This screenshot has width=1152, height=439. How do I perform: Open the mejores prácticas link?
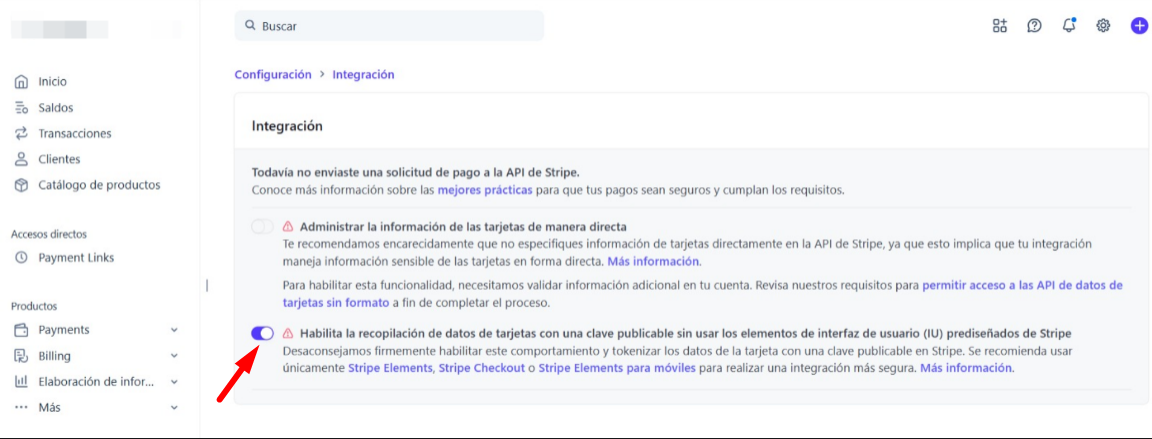[x=485, y=190]
